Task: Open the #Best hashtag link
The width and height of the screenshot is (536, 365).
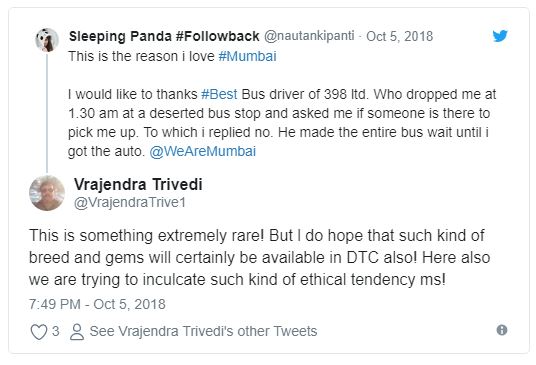Action: [219, 94]
